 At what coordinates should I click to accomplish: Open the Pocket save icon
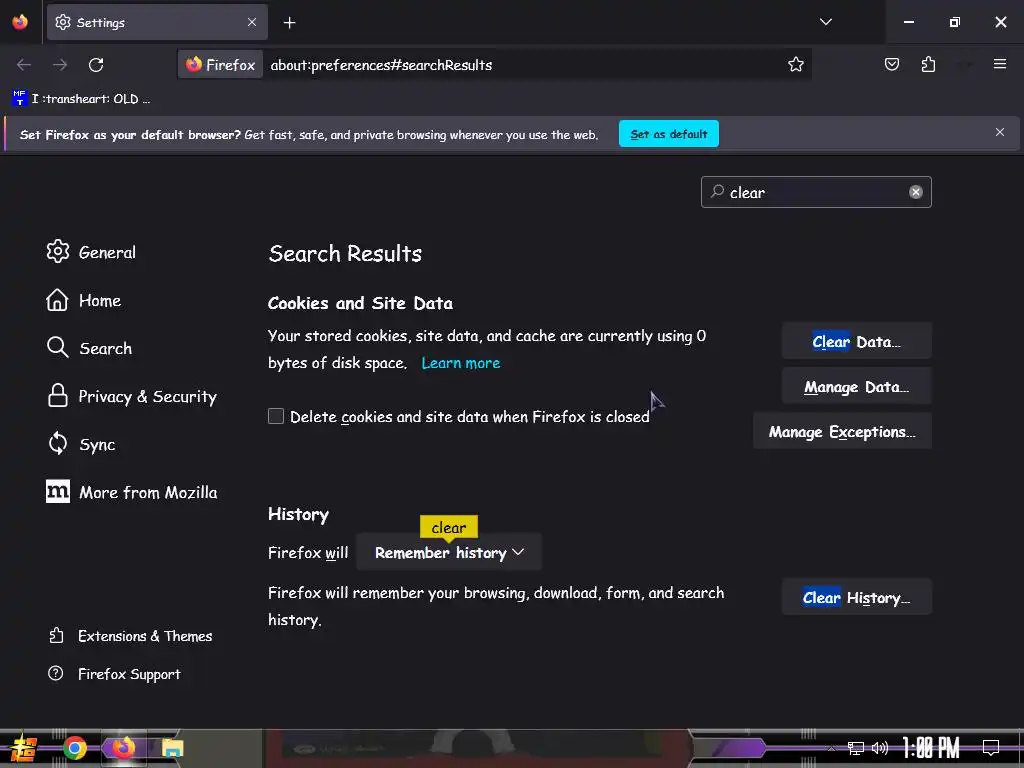tap(891, 64)
